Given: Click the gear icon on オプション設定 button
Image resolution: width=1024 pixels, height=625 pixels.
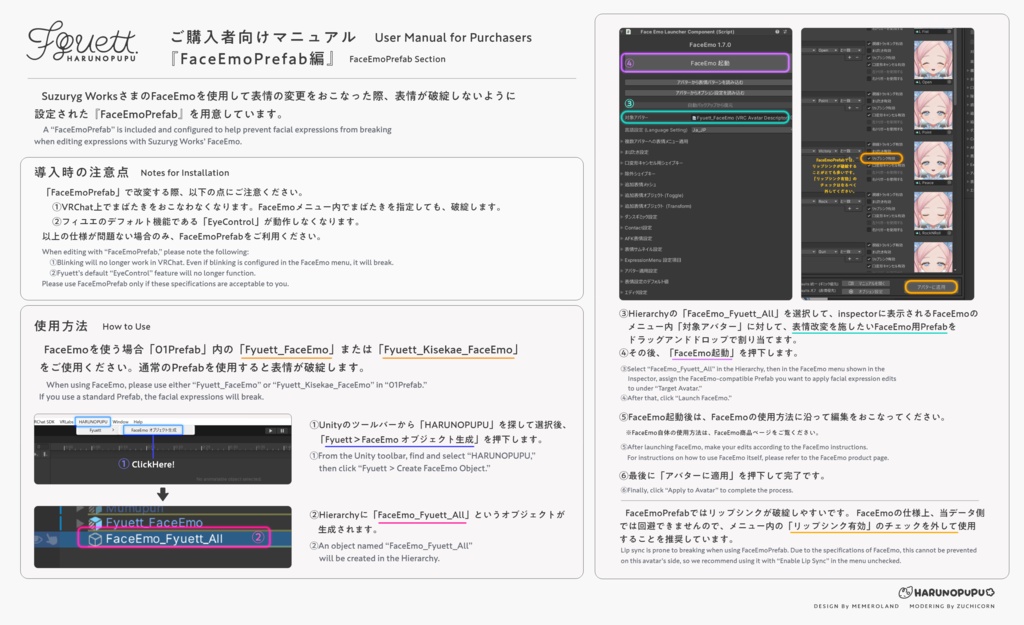Looking at the screenshot, I should 851,291.
